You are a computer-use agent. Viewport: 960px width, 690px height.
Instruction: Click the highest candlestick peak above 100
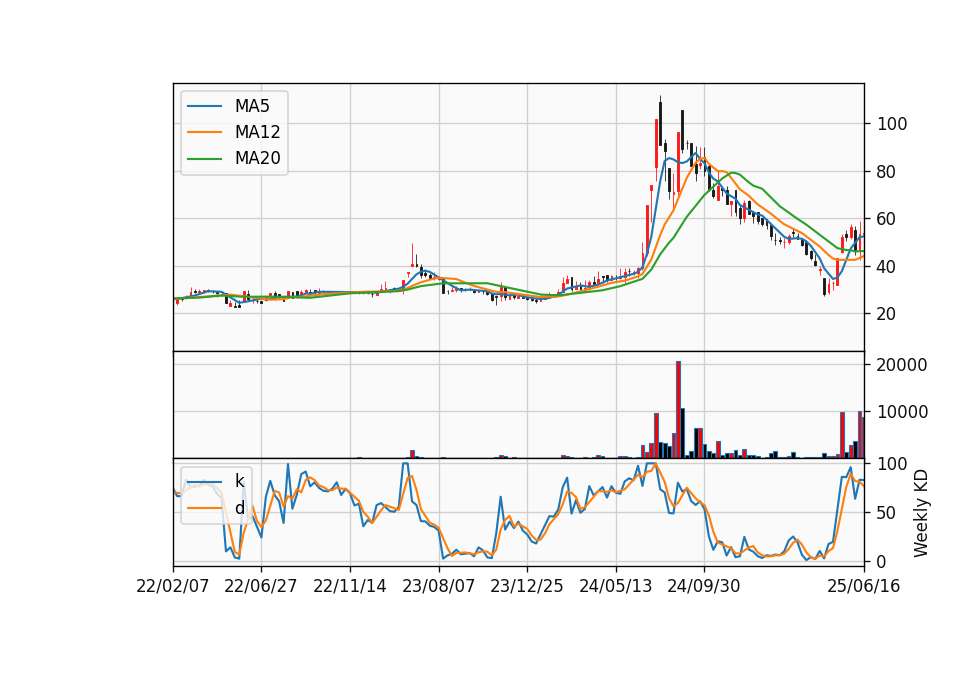pos(660,122)
